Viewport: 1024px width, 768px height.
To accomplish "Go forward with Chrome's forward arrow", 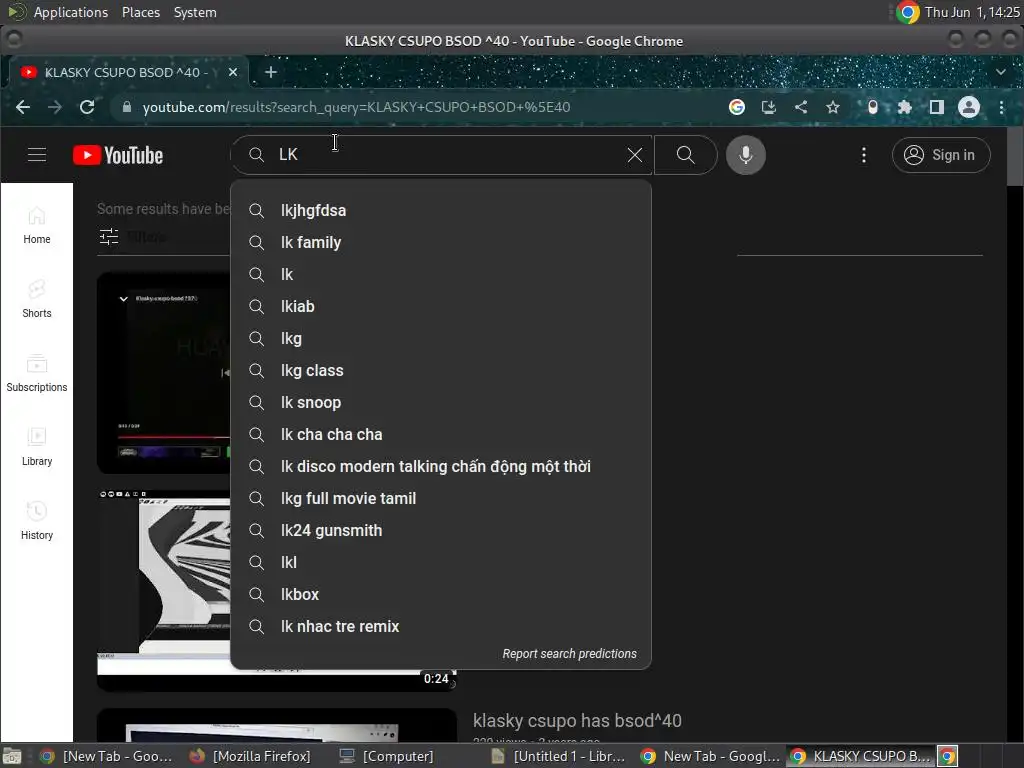I will [x=55, y=107].
